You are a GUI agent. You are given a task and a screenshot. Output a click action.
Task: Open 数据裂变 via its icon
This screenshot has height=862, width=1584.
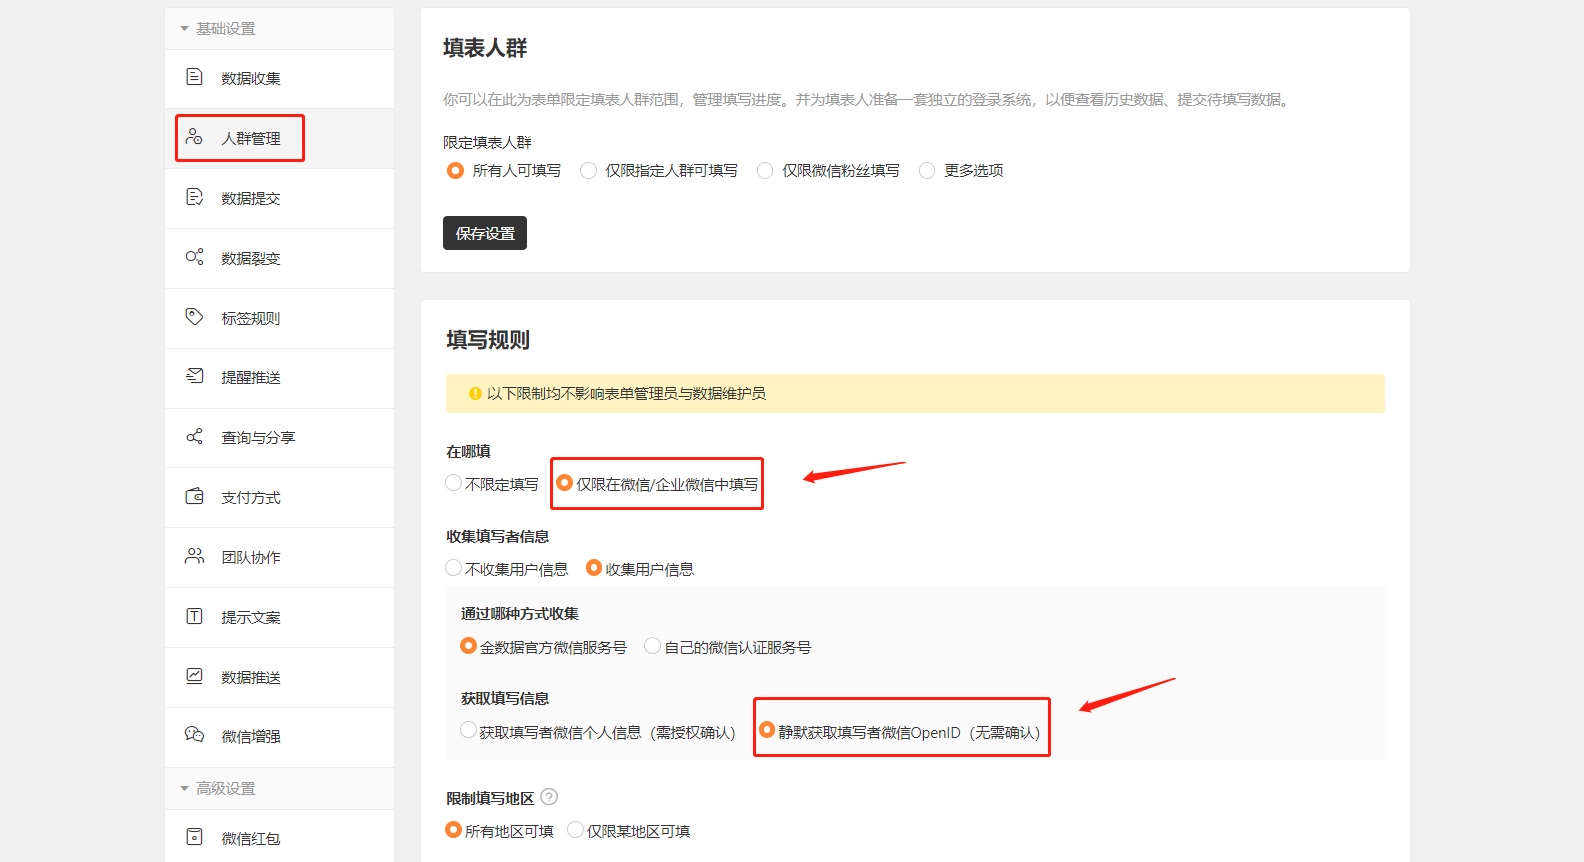[195, 257]
